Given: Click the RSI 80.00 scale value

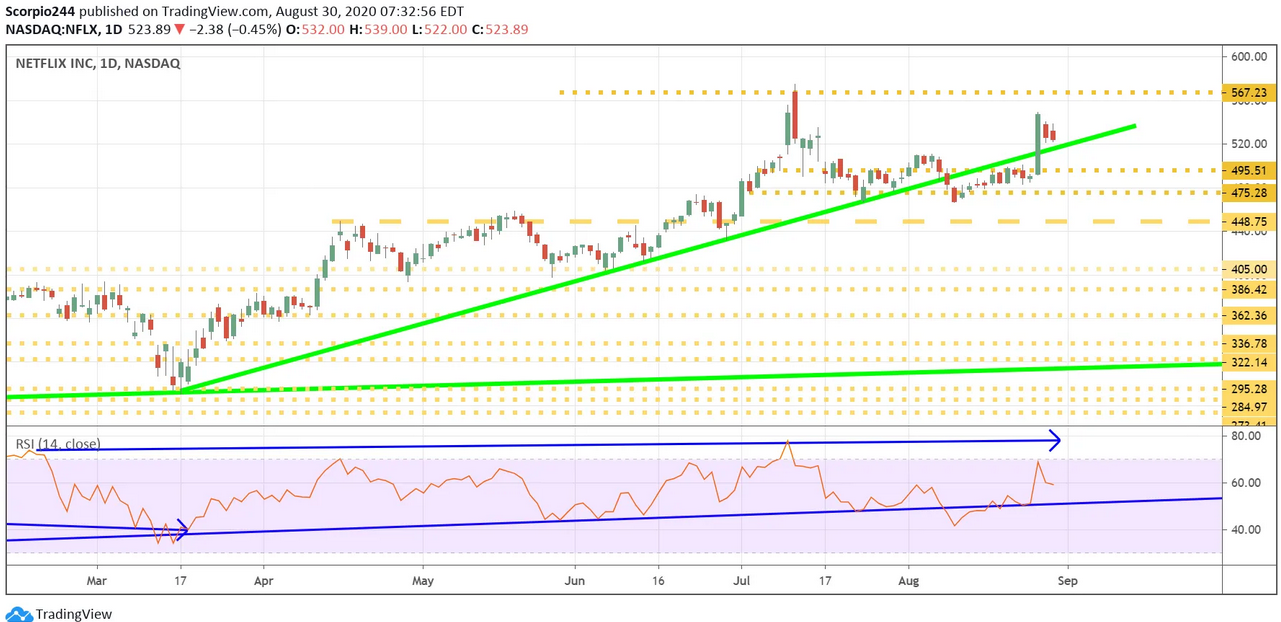Looking at the screenshot, I should point(1246,436).
